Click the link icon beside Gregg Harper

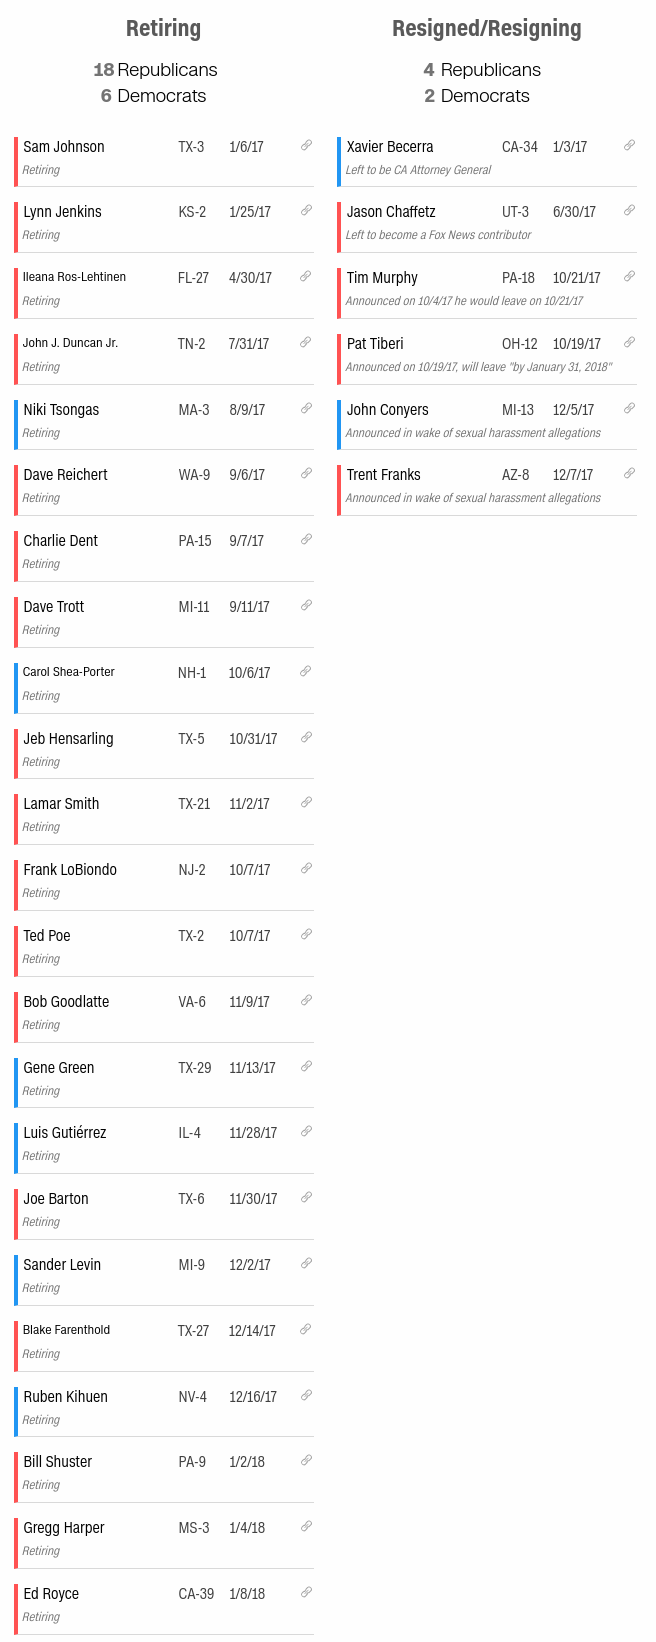pos(306,1526)
